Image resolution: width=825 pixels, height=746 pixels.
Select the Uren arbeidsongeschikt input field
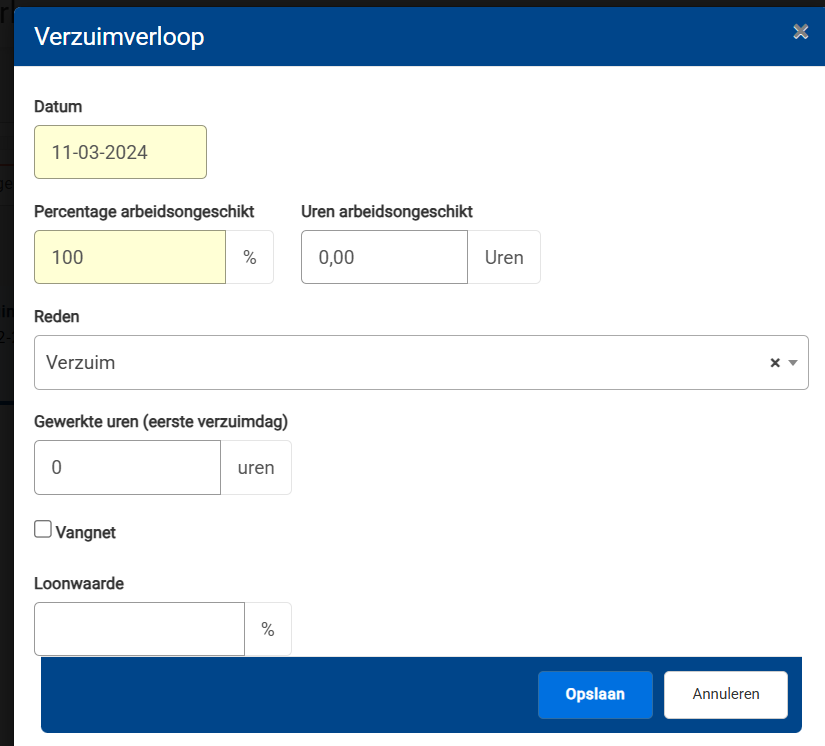click(384, 257)
